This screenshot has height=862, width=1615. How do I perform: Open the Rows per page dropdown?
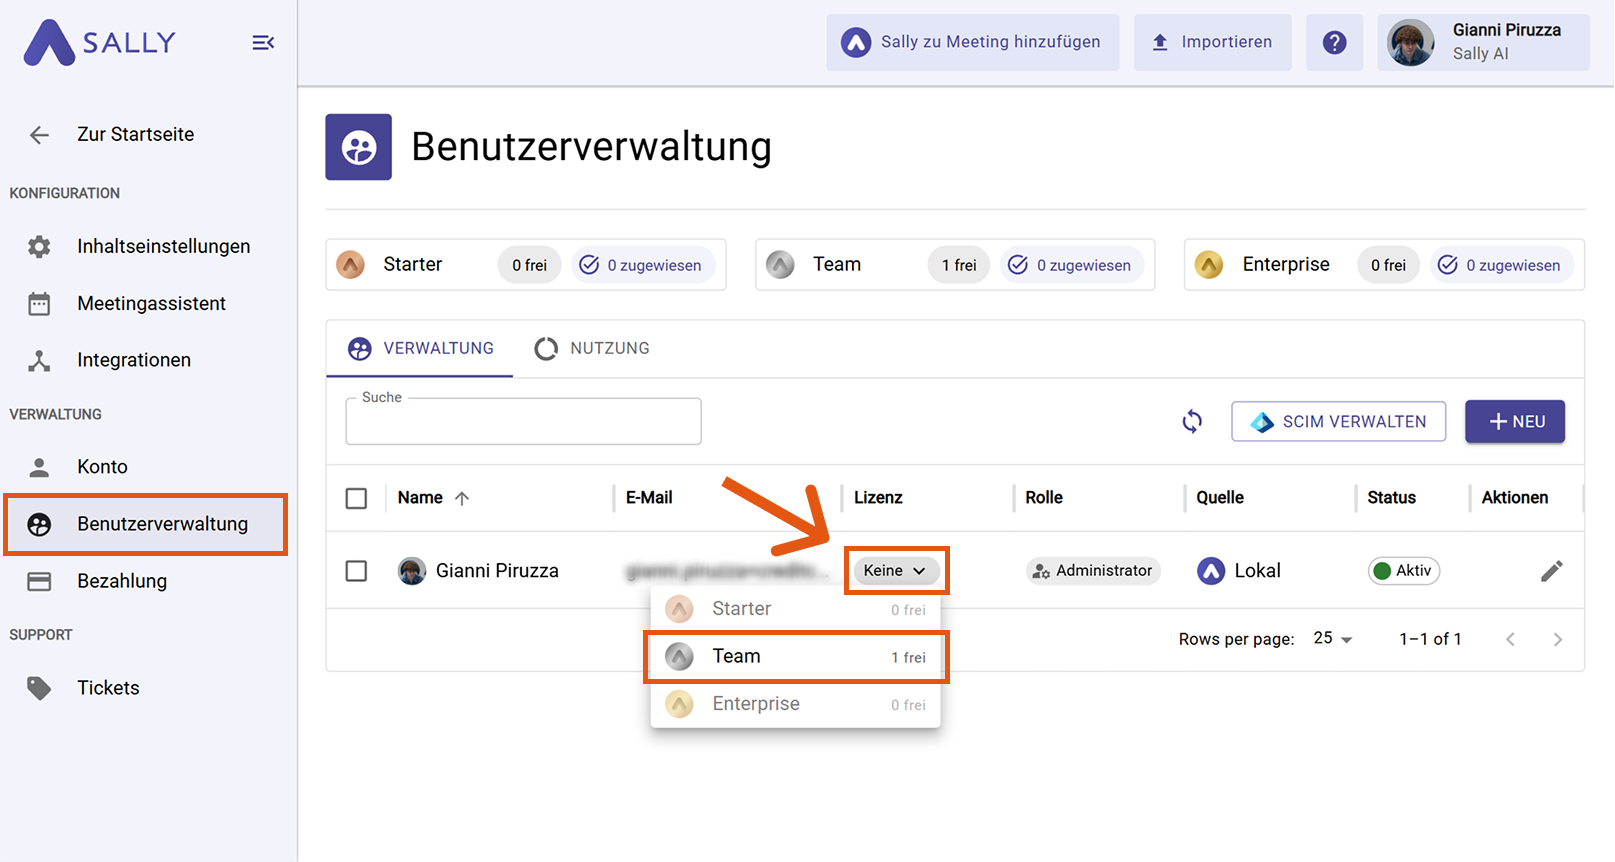(x=1333, y=639)
